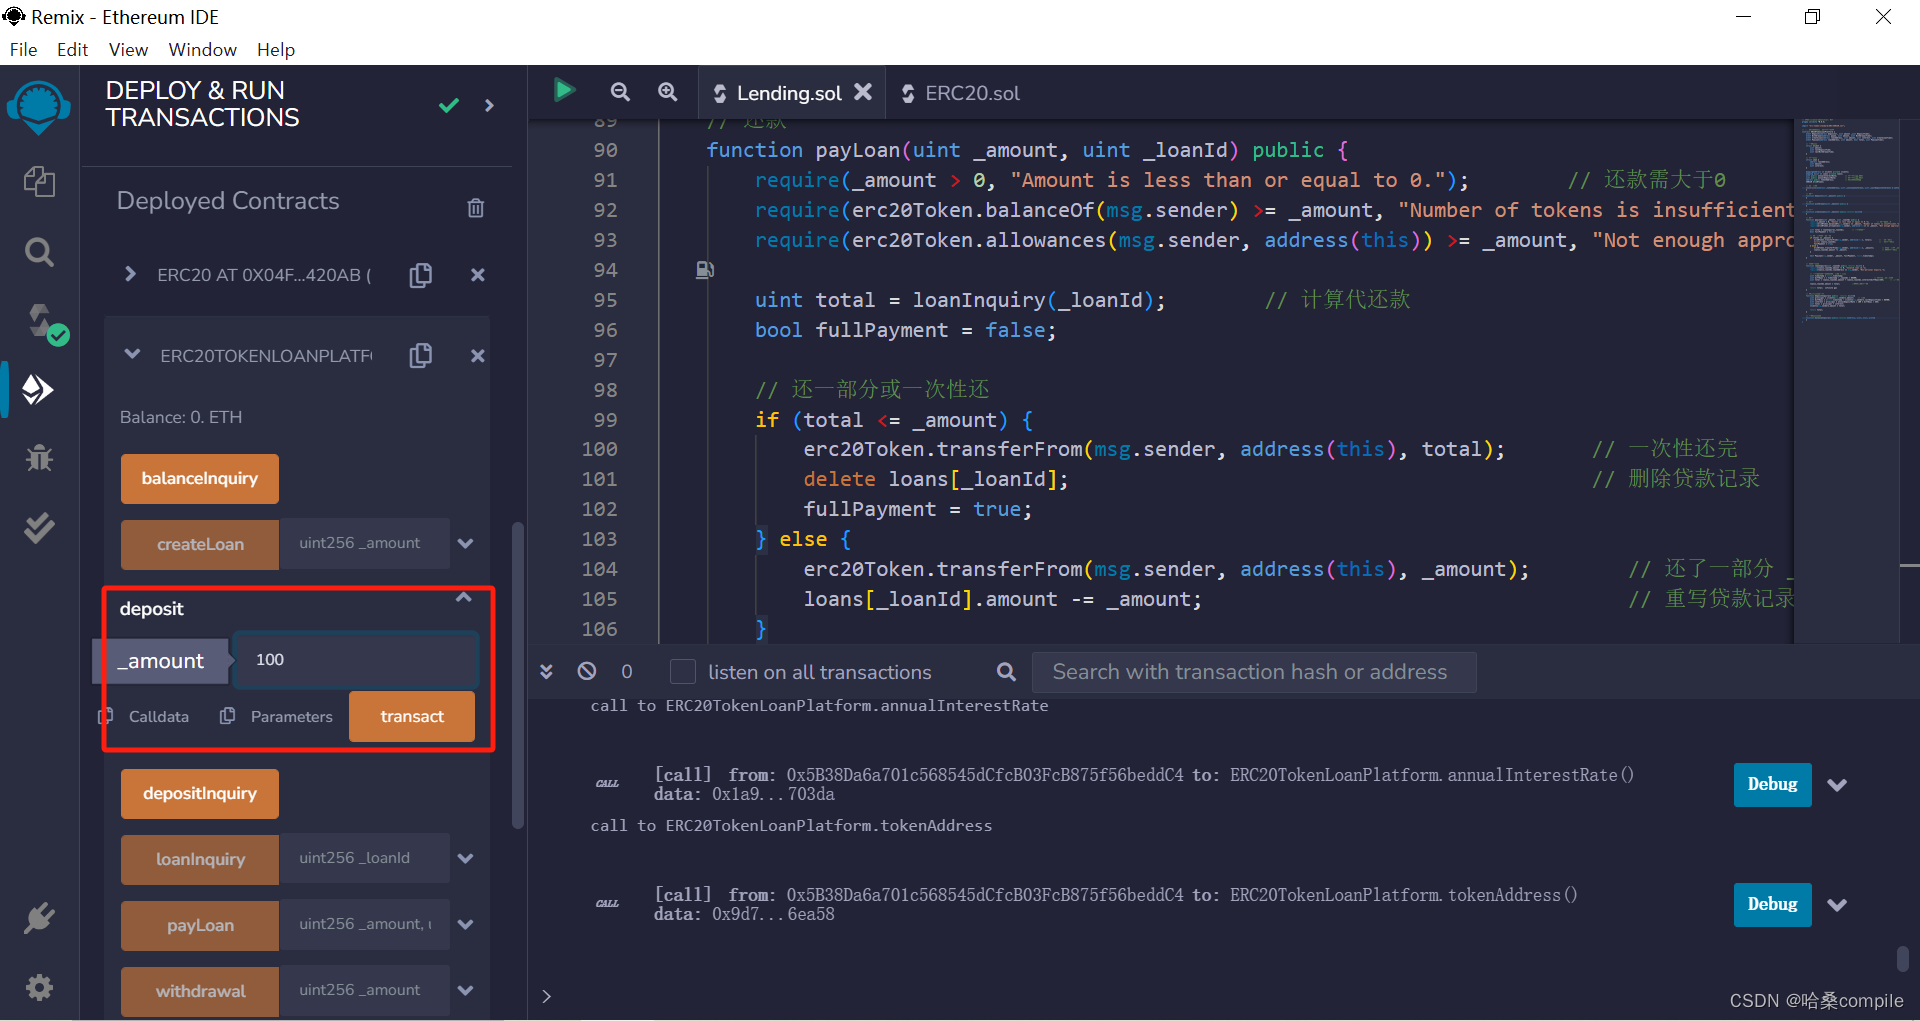Viewport: 1920px width, 1021px height.
Task: Clear the terminal console icon
Action: pyautogui.click(x=587, y=671)
